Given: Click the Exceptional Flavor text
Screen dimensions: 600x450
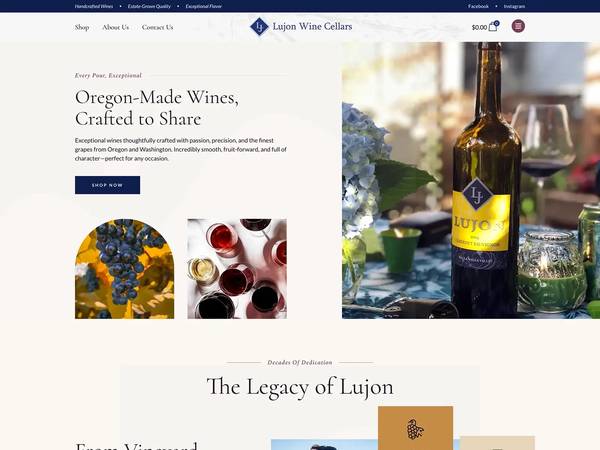Looking at the screenshot, I should point(204,6).
